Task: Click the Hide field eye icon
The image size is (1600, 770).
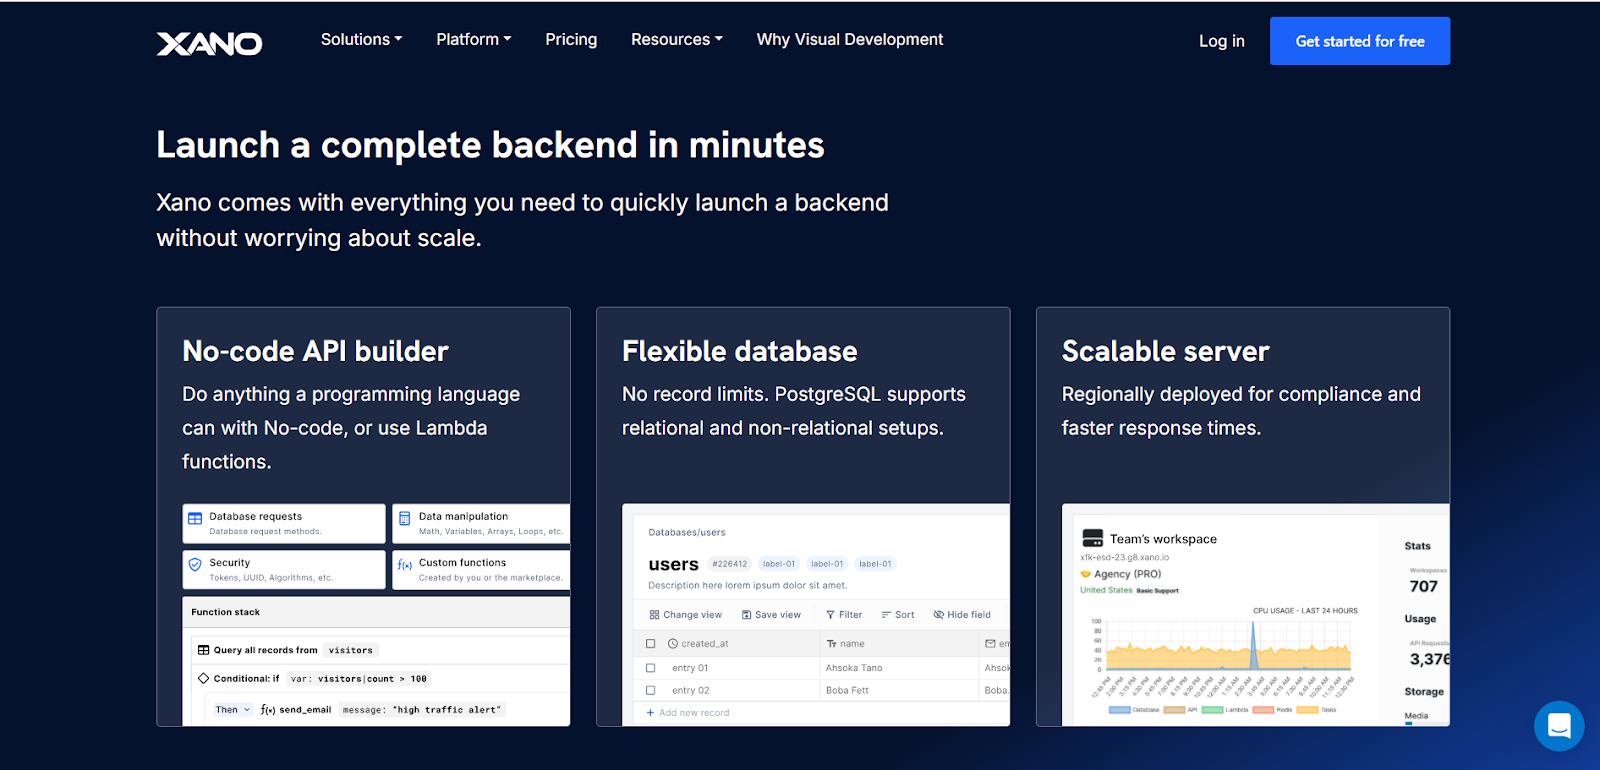Action: pos(938,615)
